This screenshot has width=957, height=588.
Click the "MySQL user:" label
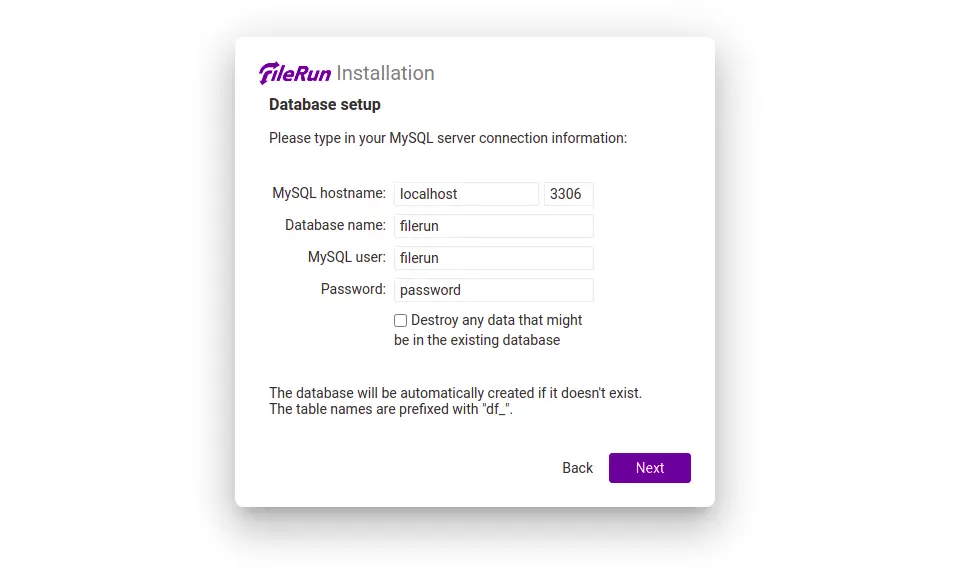347,257
